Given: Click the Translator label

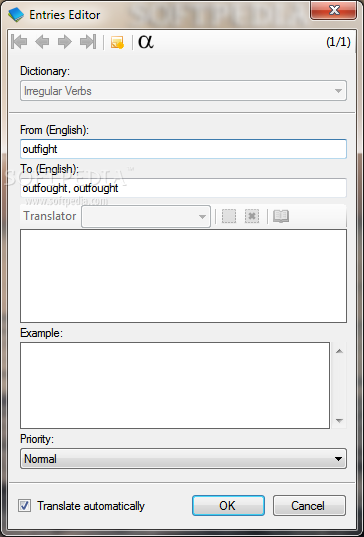Looking at the screenshot, I should point(50,216).
